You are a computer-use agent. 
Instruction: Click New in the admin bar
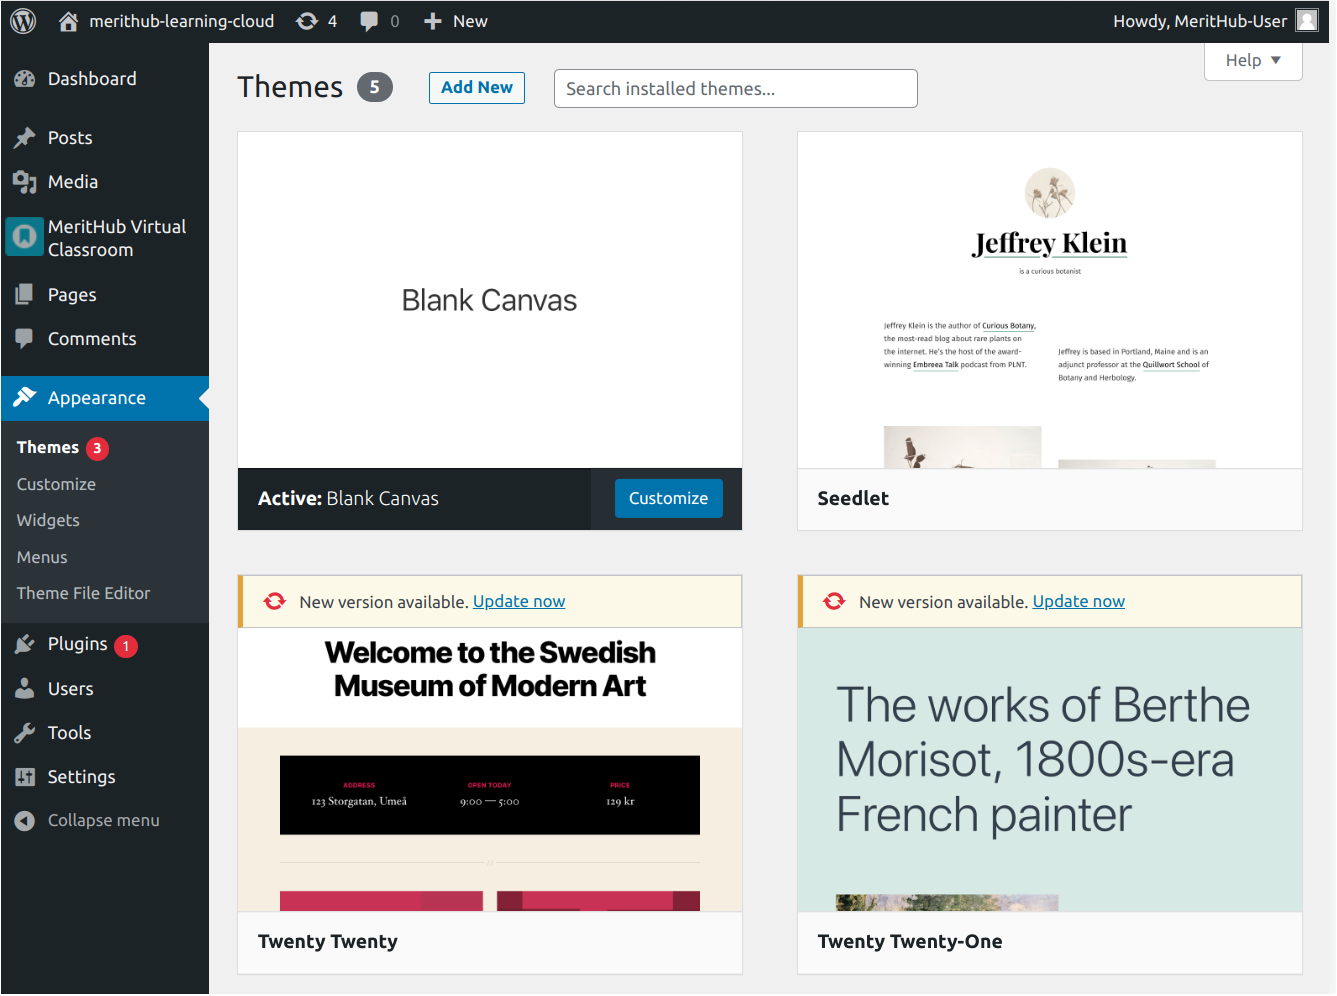point(470,21)
